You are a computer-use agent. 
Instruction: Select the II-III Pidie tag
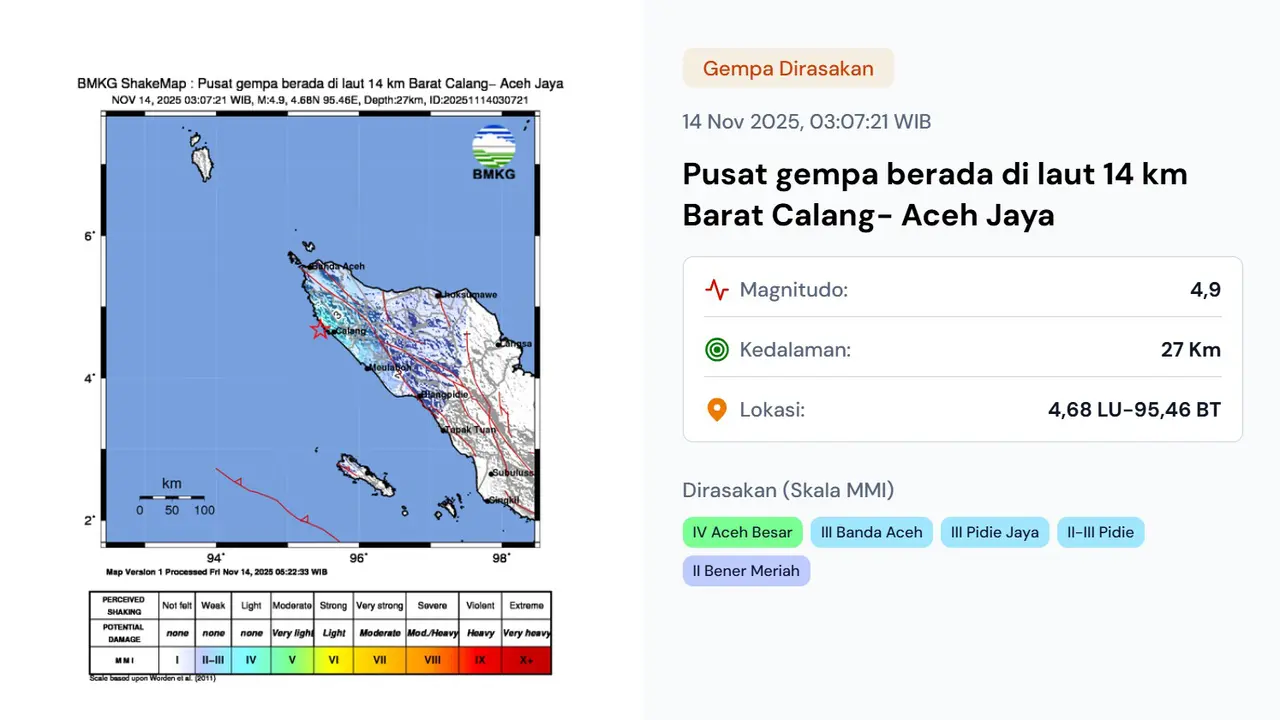pyautogui.click(x=1100, y=532)
